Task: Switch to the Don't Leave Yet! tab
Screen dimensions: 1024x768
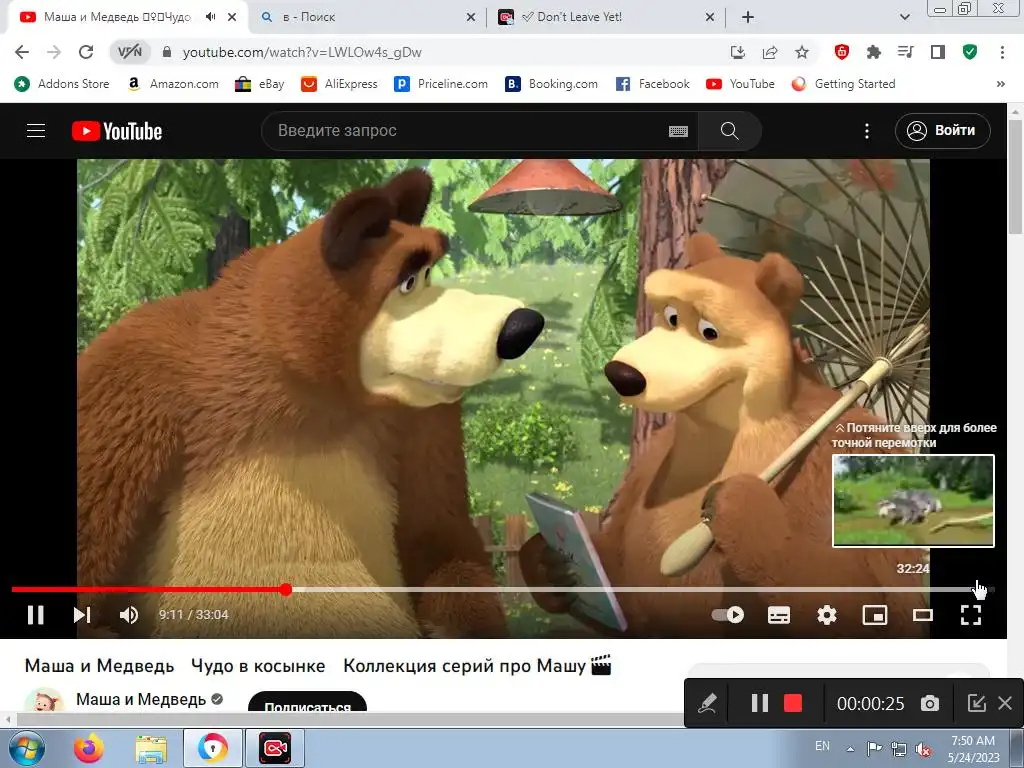Action: coord(605,17)
